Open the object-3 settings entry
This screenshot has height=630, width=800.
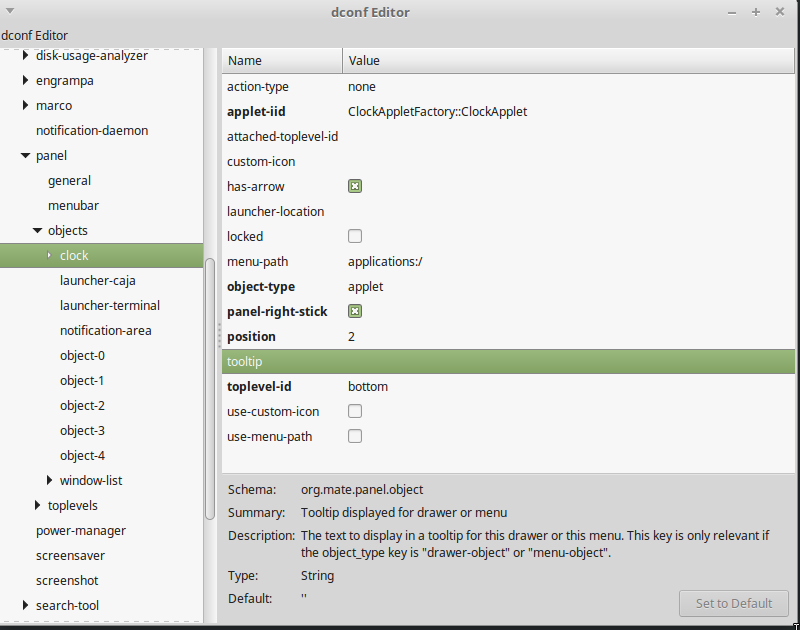(x=81, y=430)
